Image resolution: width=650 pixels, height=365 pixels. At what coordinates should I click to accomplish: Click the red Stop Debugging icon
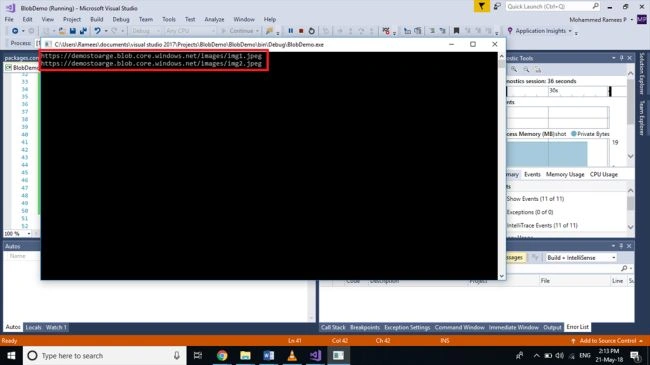[301, 31]
